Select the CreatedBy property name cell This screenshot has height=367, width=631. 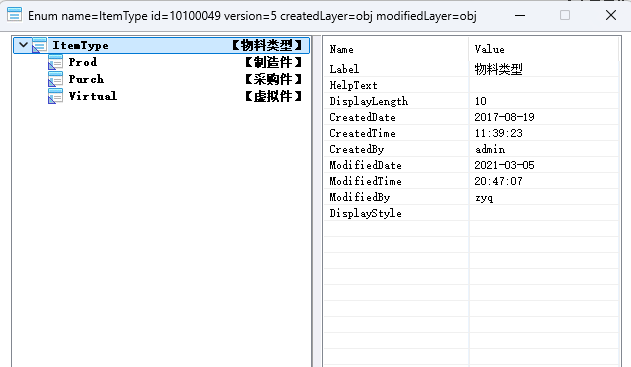point(396,149)
